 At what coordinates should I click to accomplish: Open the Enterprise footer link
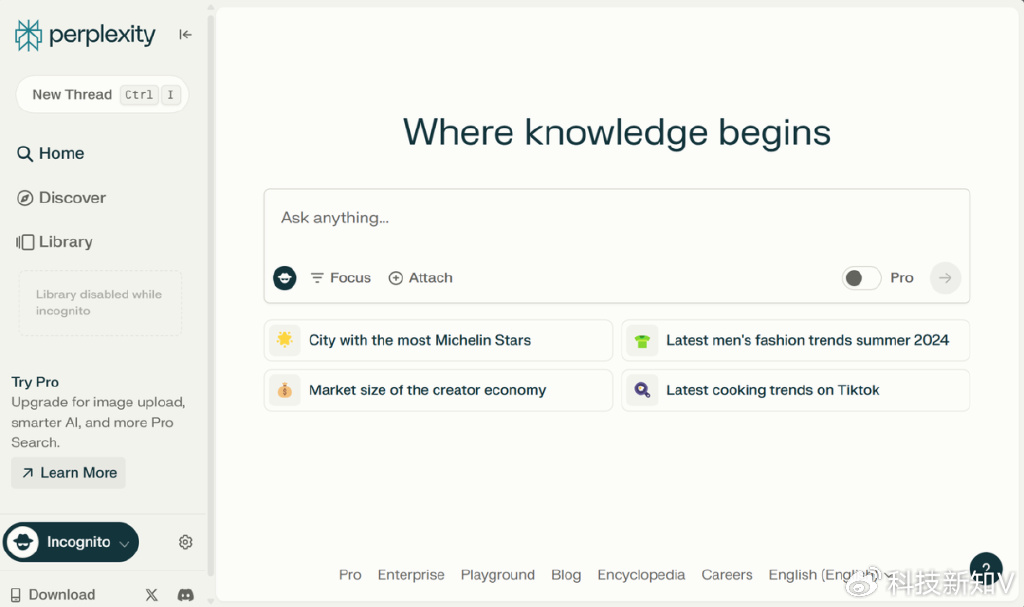pos(411,575)
